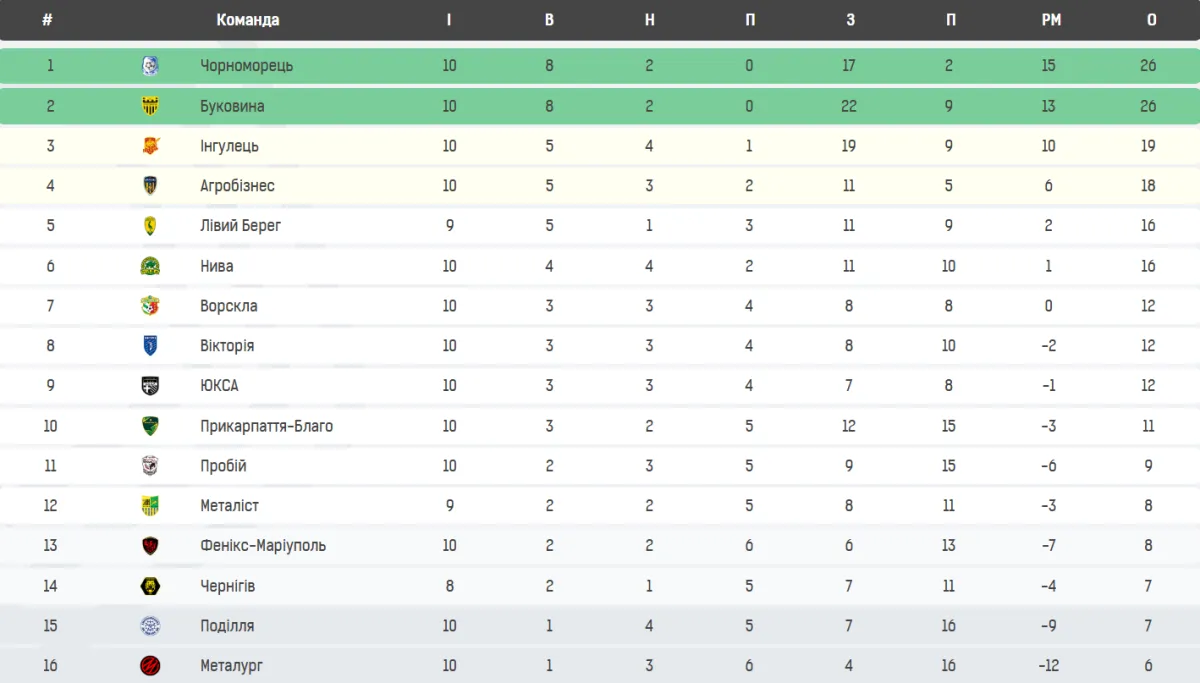Click the Чорноморець team logo
This screenshot has width=1200, height=683.
point(150,66)
